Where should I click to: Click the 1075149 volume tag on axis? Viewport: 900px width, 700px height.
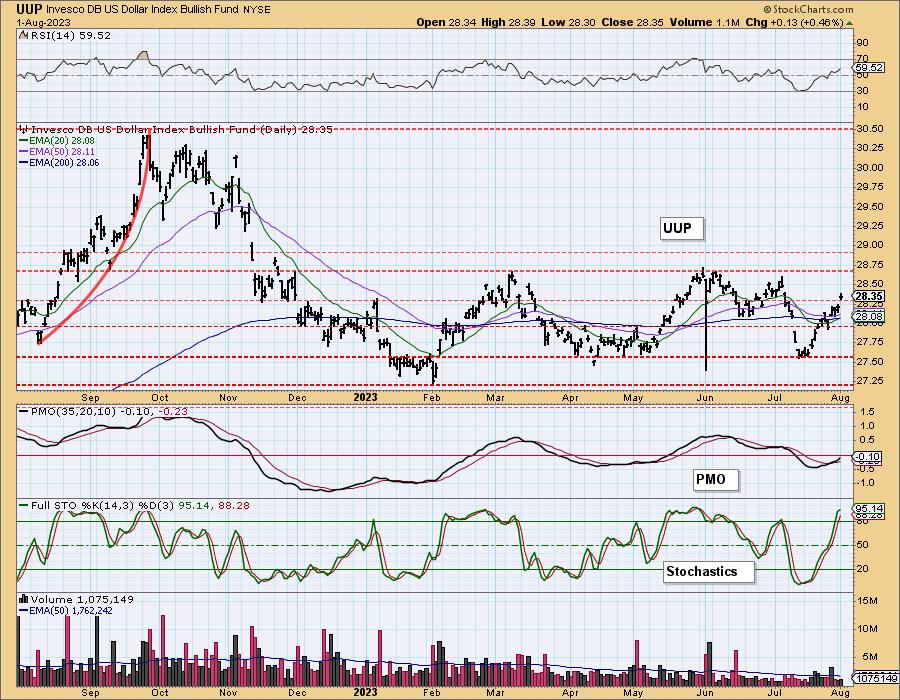point(876,679)
